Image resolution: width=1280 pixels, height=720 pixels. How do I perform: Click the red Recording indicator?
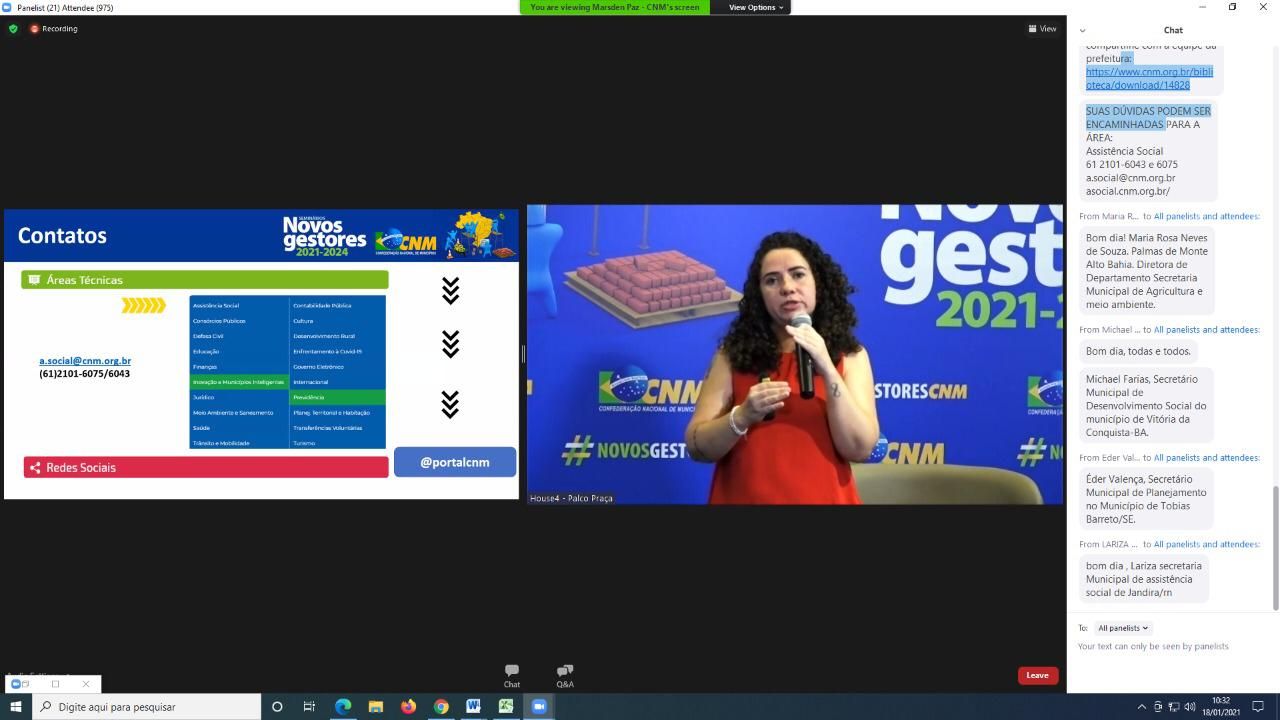[54, 29]
